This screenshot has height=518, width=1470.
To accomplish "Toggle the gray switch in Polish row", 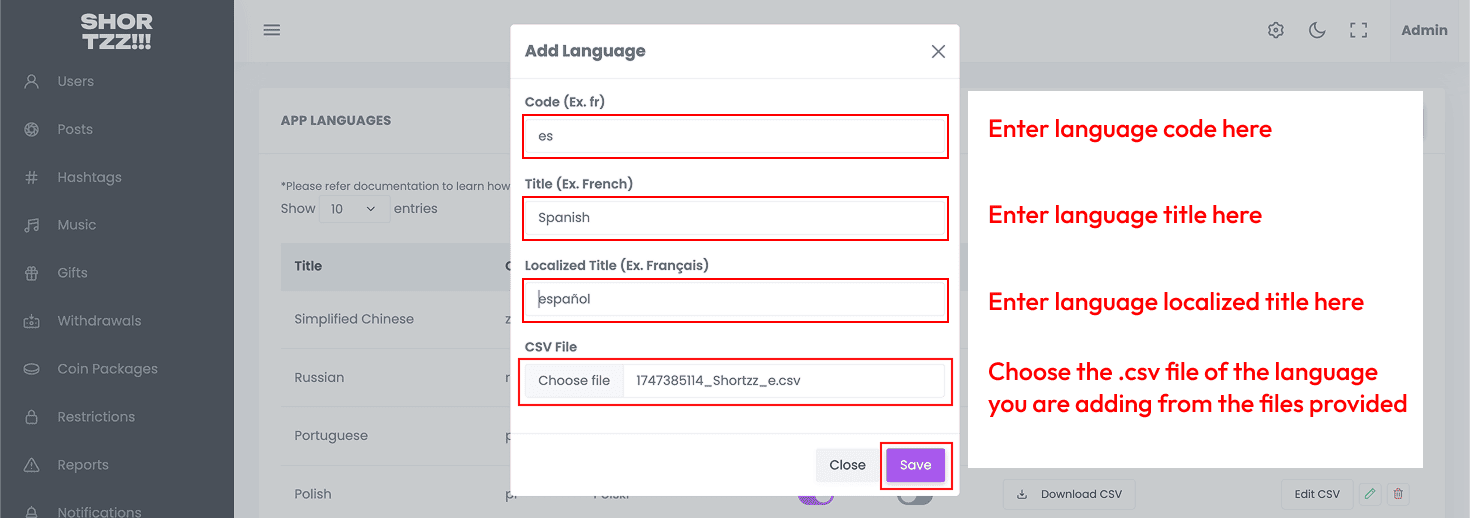I will click(x=914, y=497).
